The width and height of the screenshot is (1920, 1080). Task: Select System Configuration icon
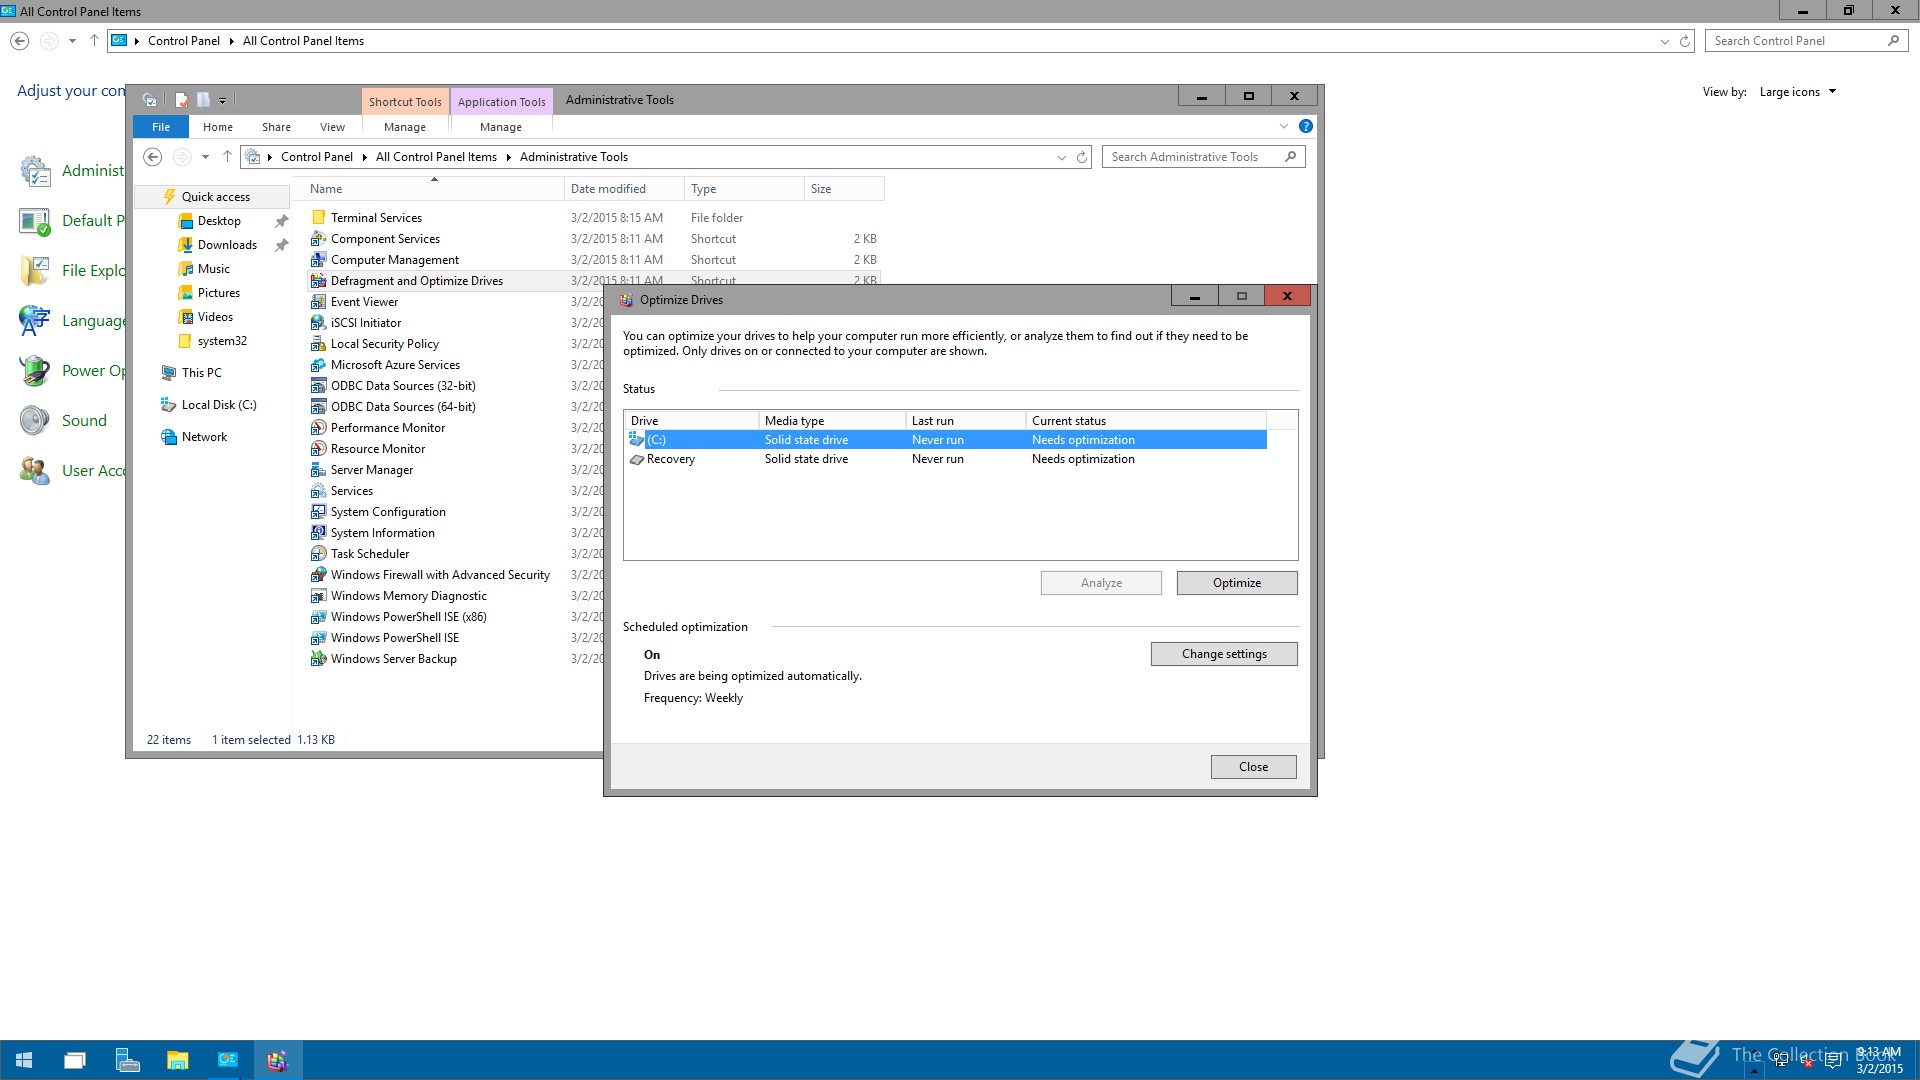pyautogui.click(x=318, y=511)
